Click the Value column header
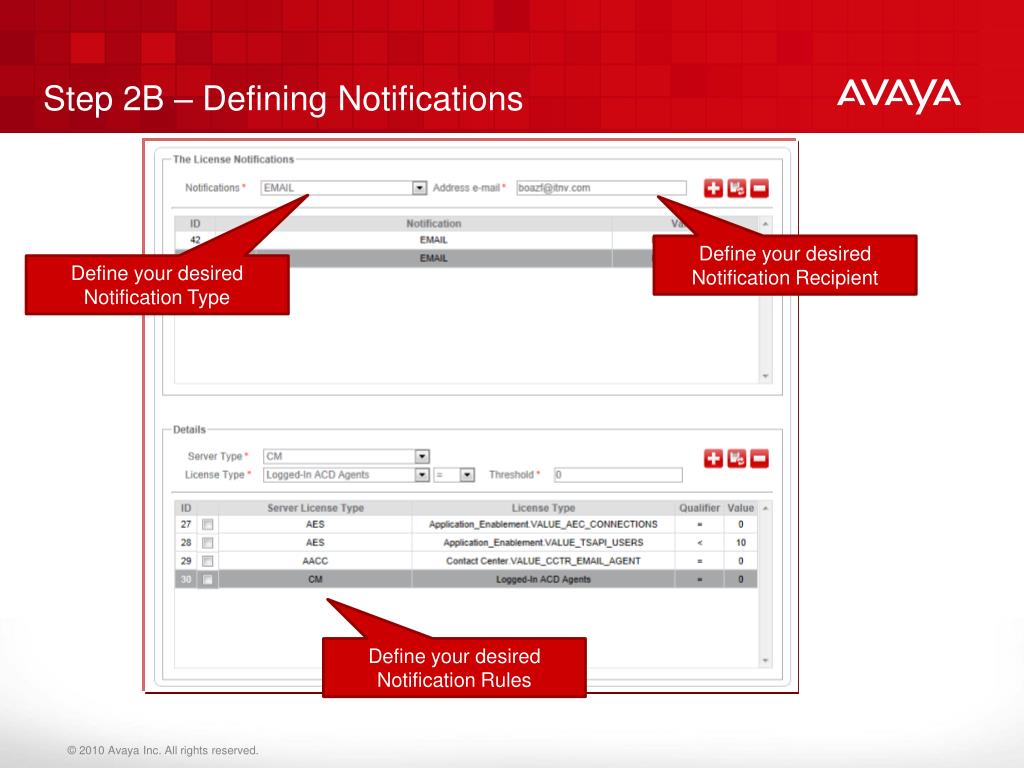Viewport: 1024px width, 768px height. pos(741,507)
